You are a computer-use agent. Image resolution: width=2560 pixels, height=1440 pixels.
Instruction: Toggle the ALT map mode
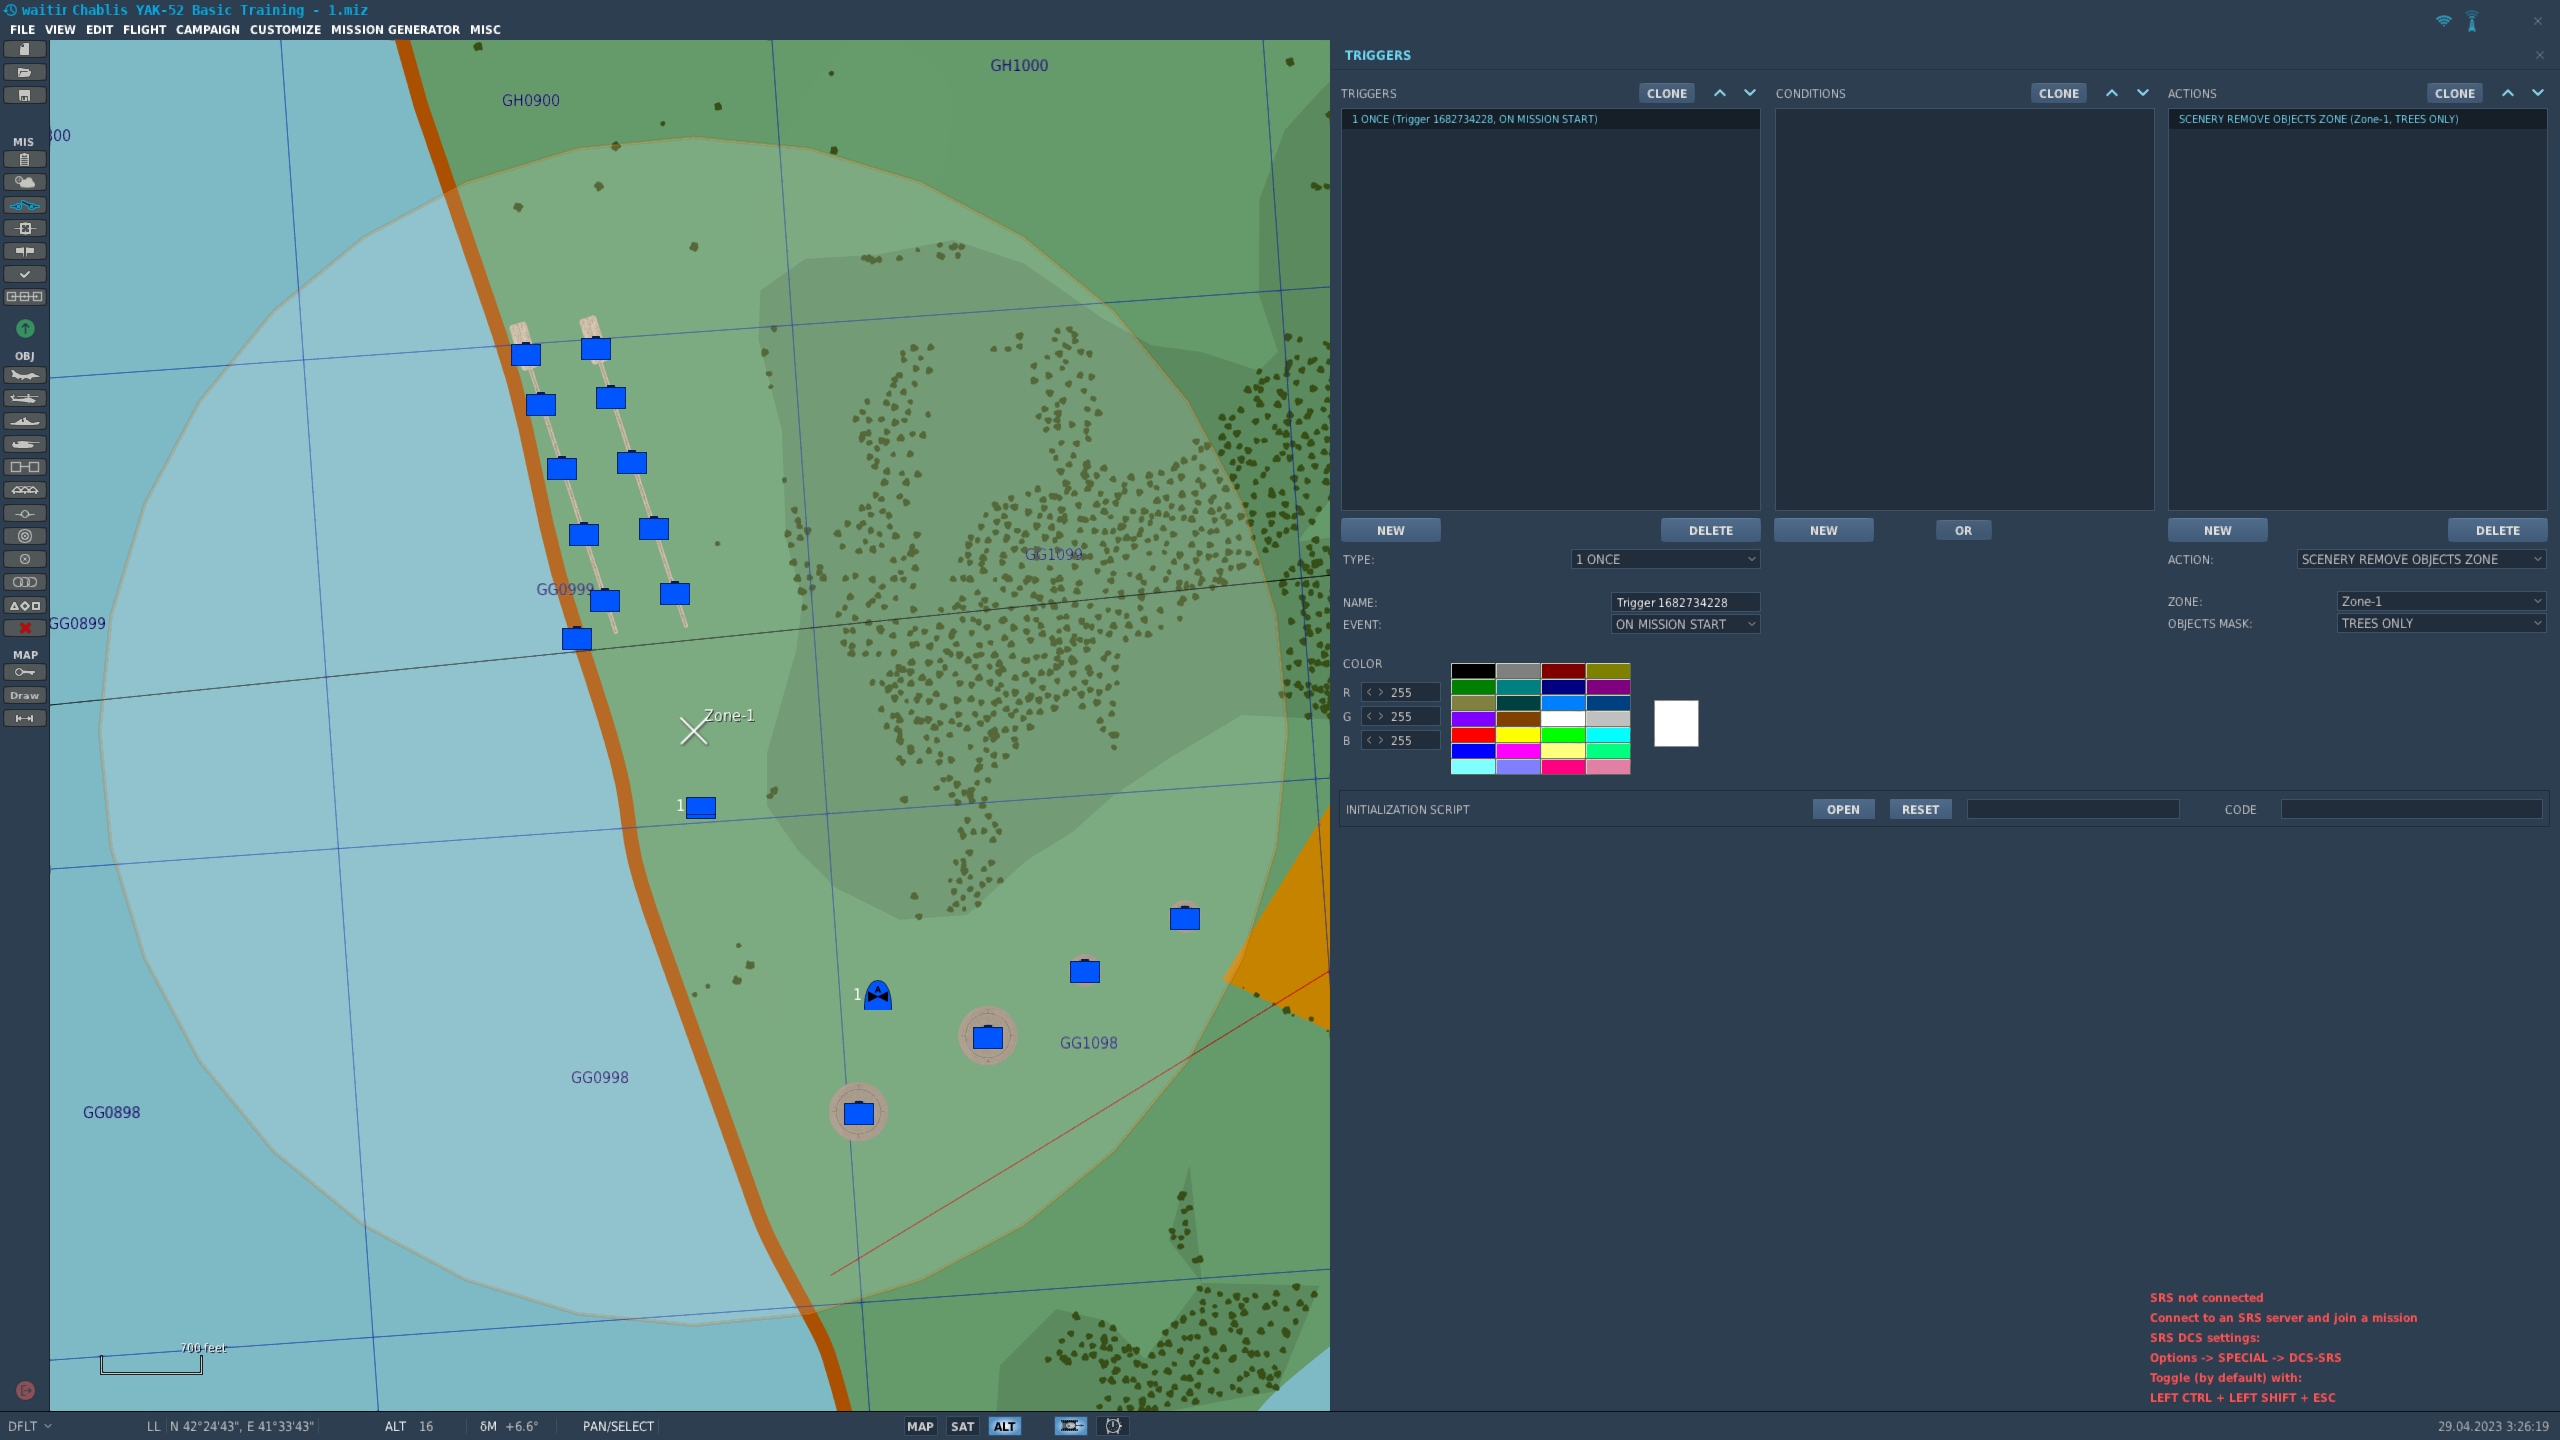point(1004,1426)
